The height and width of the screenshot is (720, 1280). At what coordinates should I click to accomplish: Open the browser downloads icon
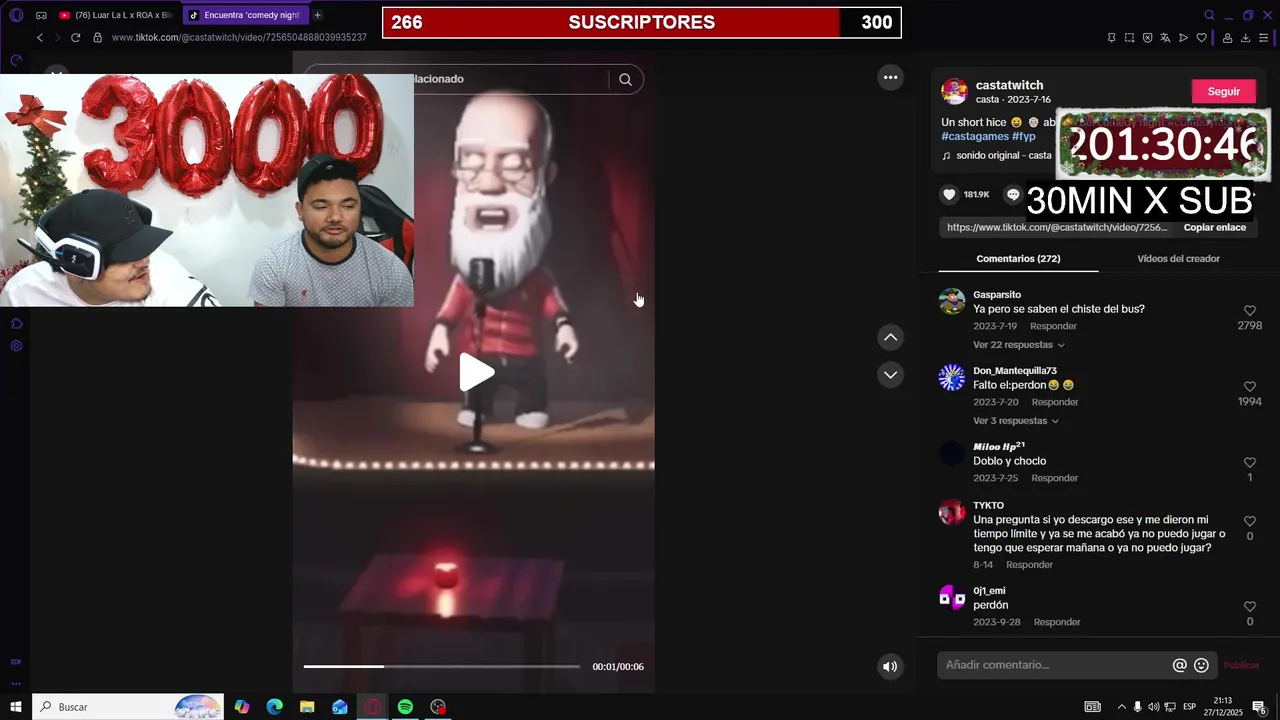(x=1245, y=38)
